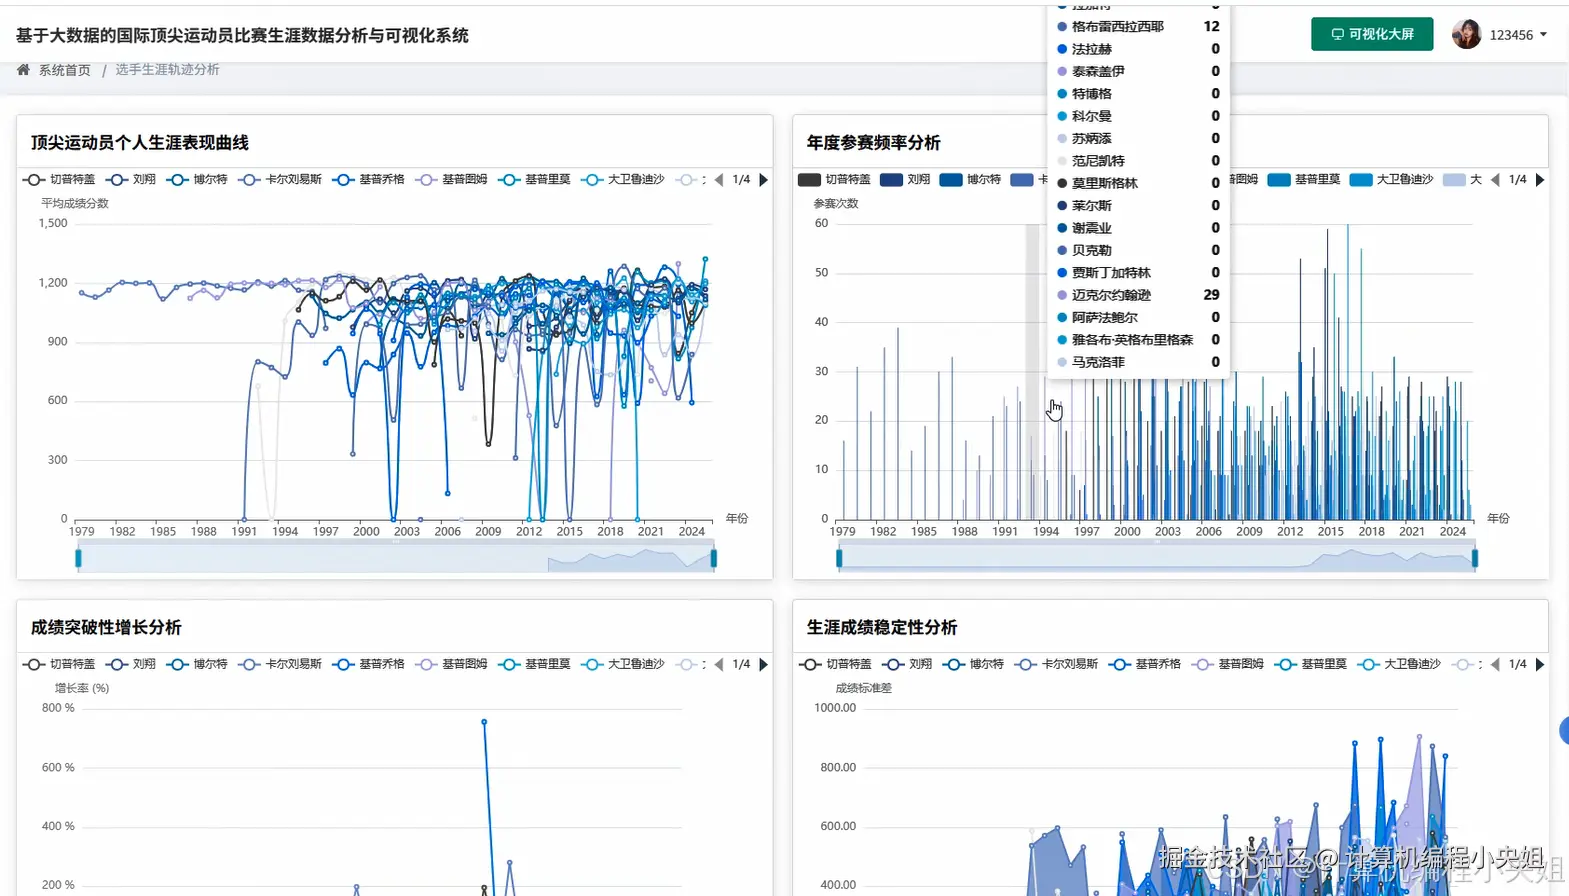Toggle 基普乔格 in 顶尖运动员个人生涯表现曲线 legend

click(369, 180)
